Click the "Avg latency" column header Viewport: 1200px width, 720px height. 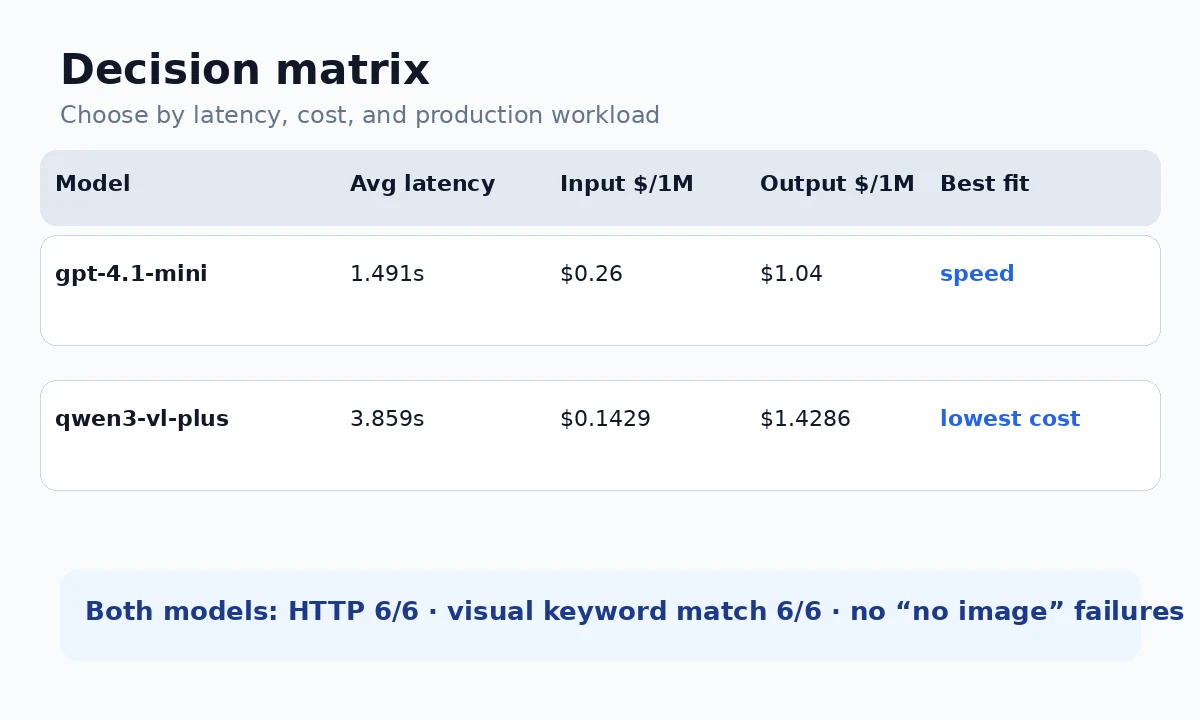(x=422, y=184)
